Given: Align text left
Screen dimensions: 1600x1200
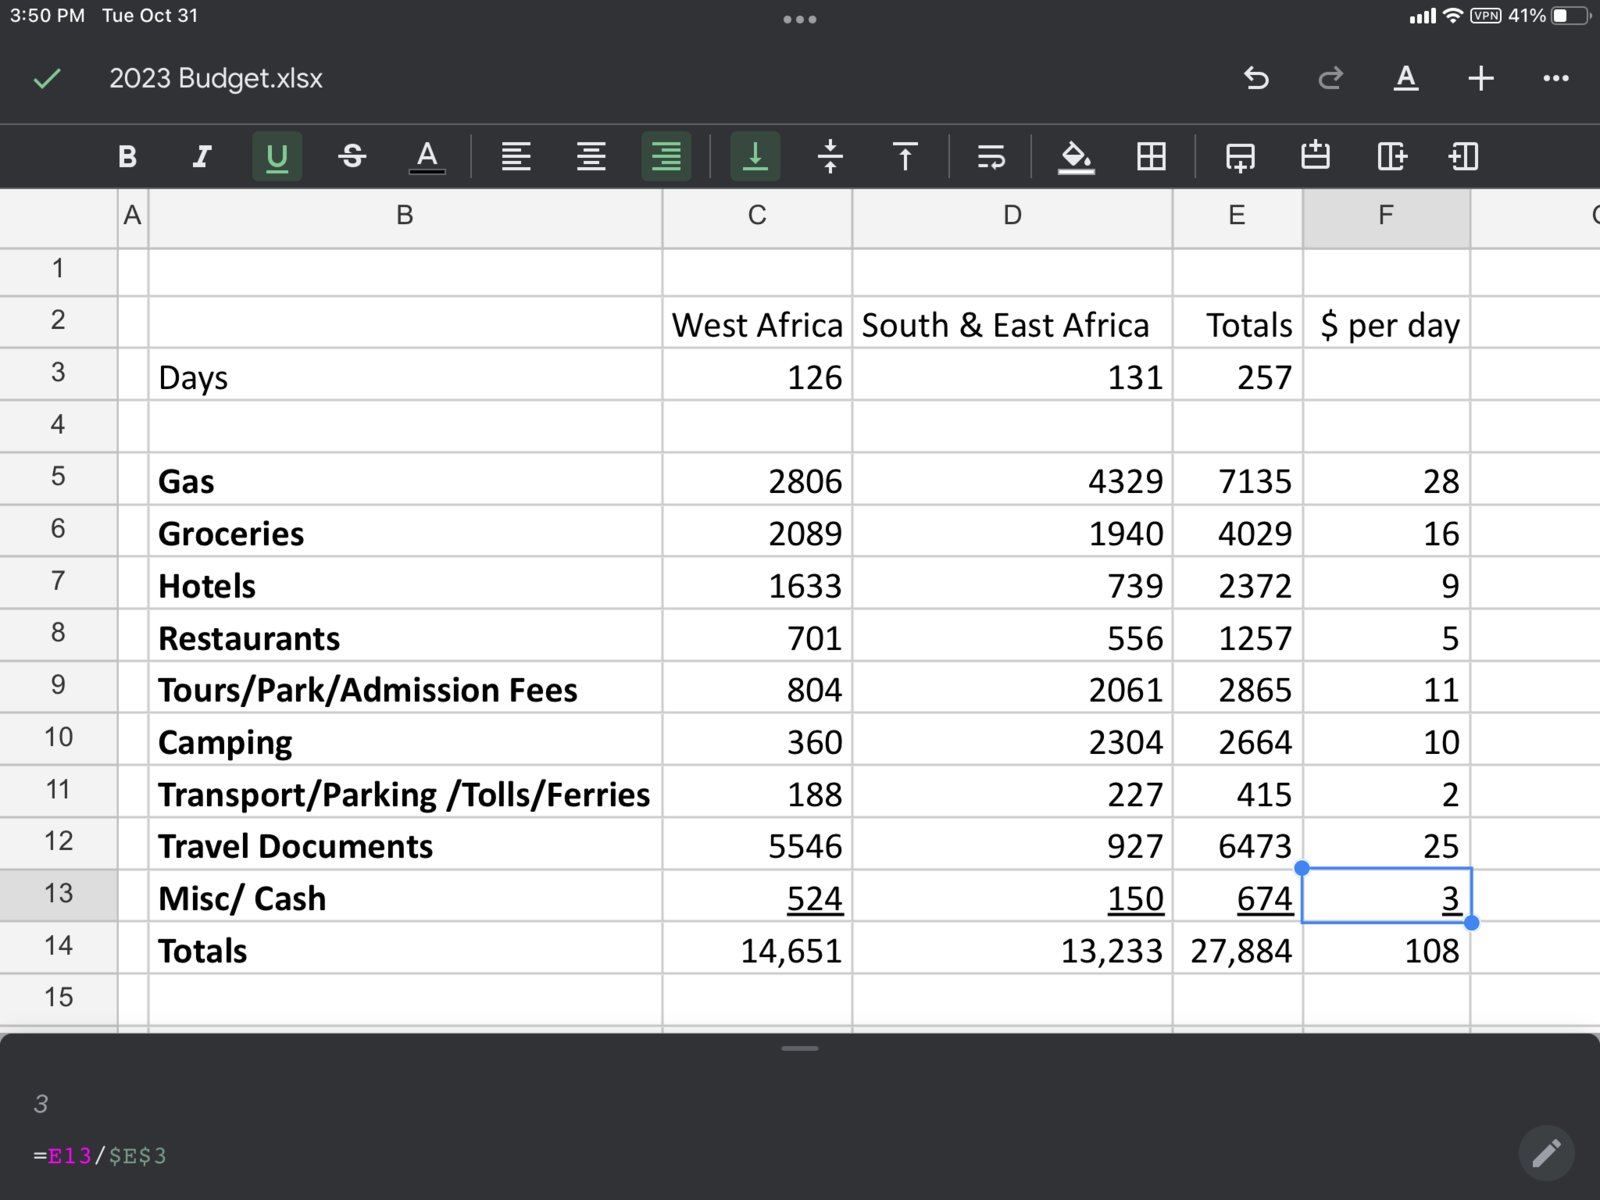Looking at the screenshot, I should click(x=516, y=156).
